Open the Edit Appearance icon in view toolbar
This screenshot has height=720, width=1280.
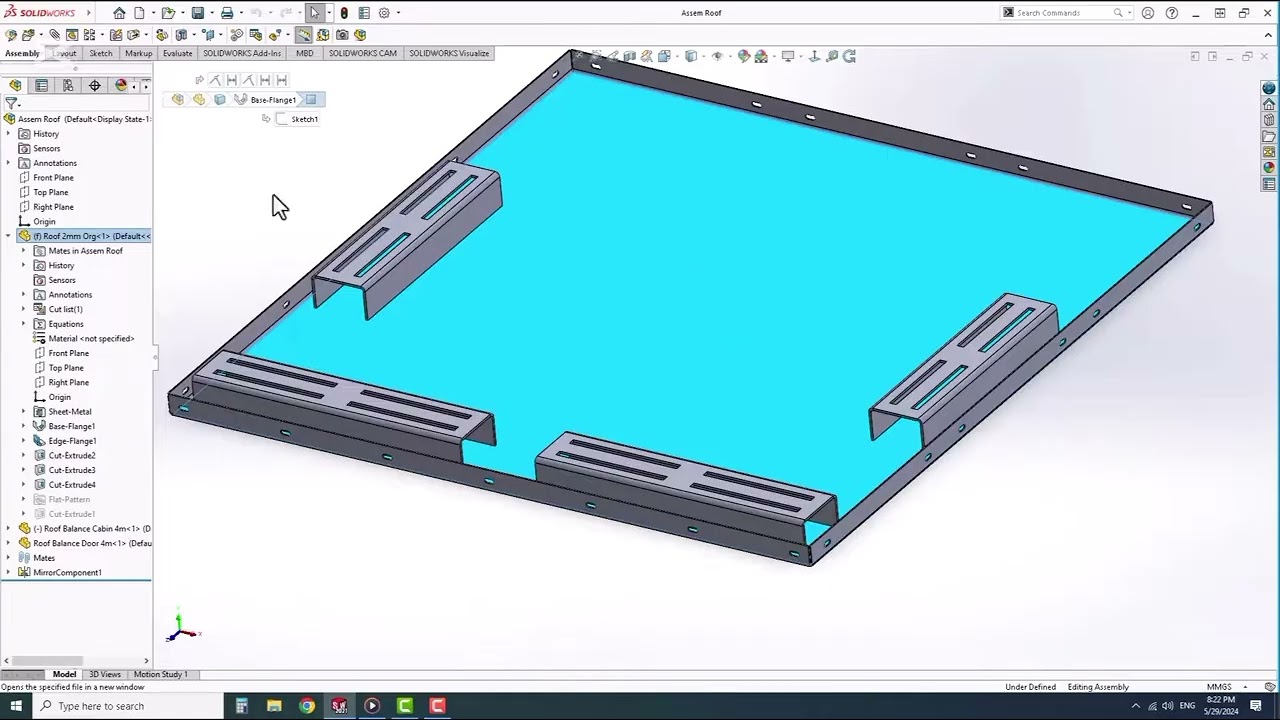[x=744, y=57]
